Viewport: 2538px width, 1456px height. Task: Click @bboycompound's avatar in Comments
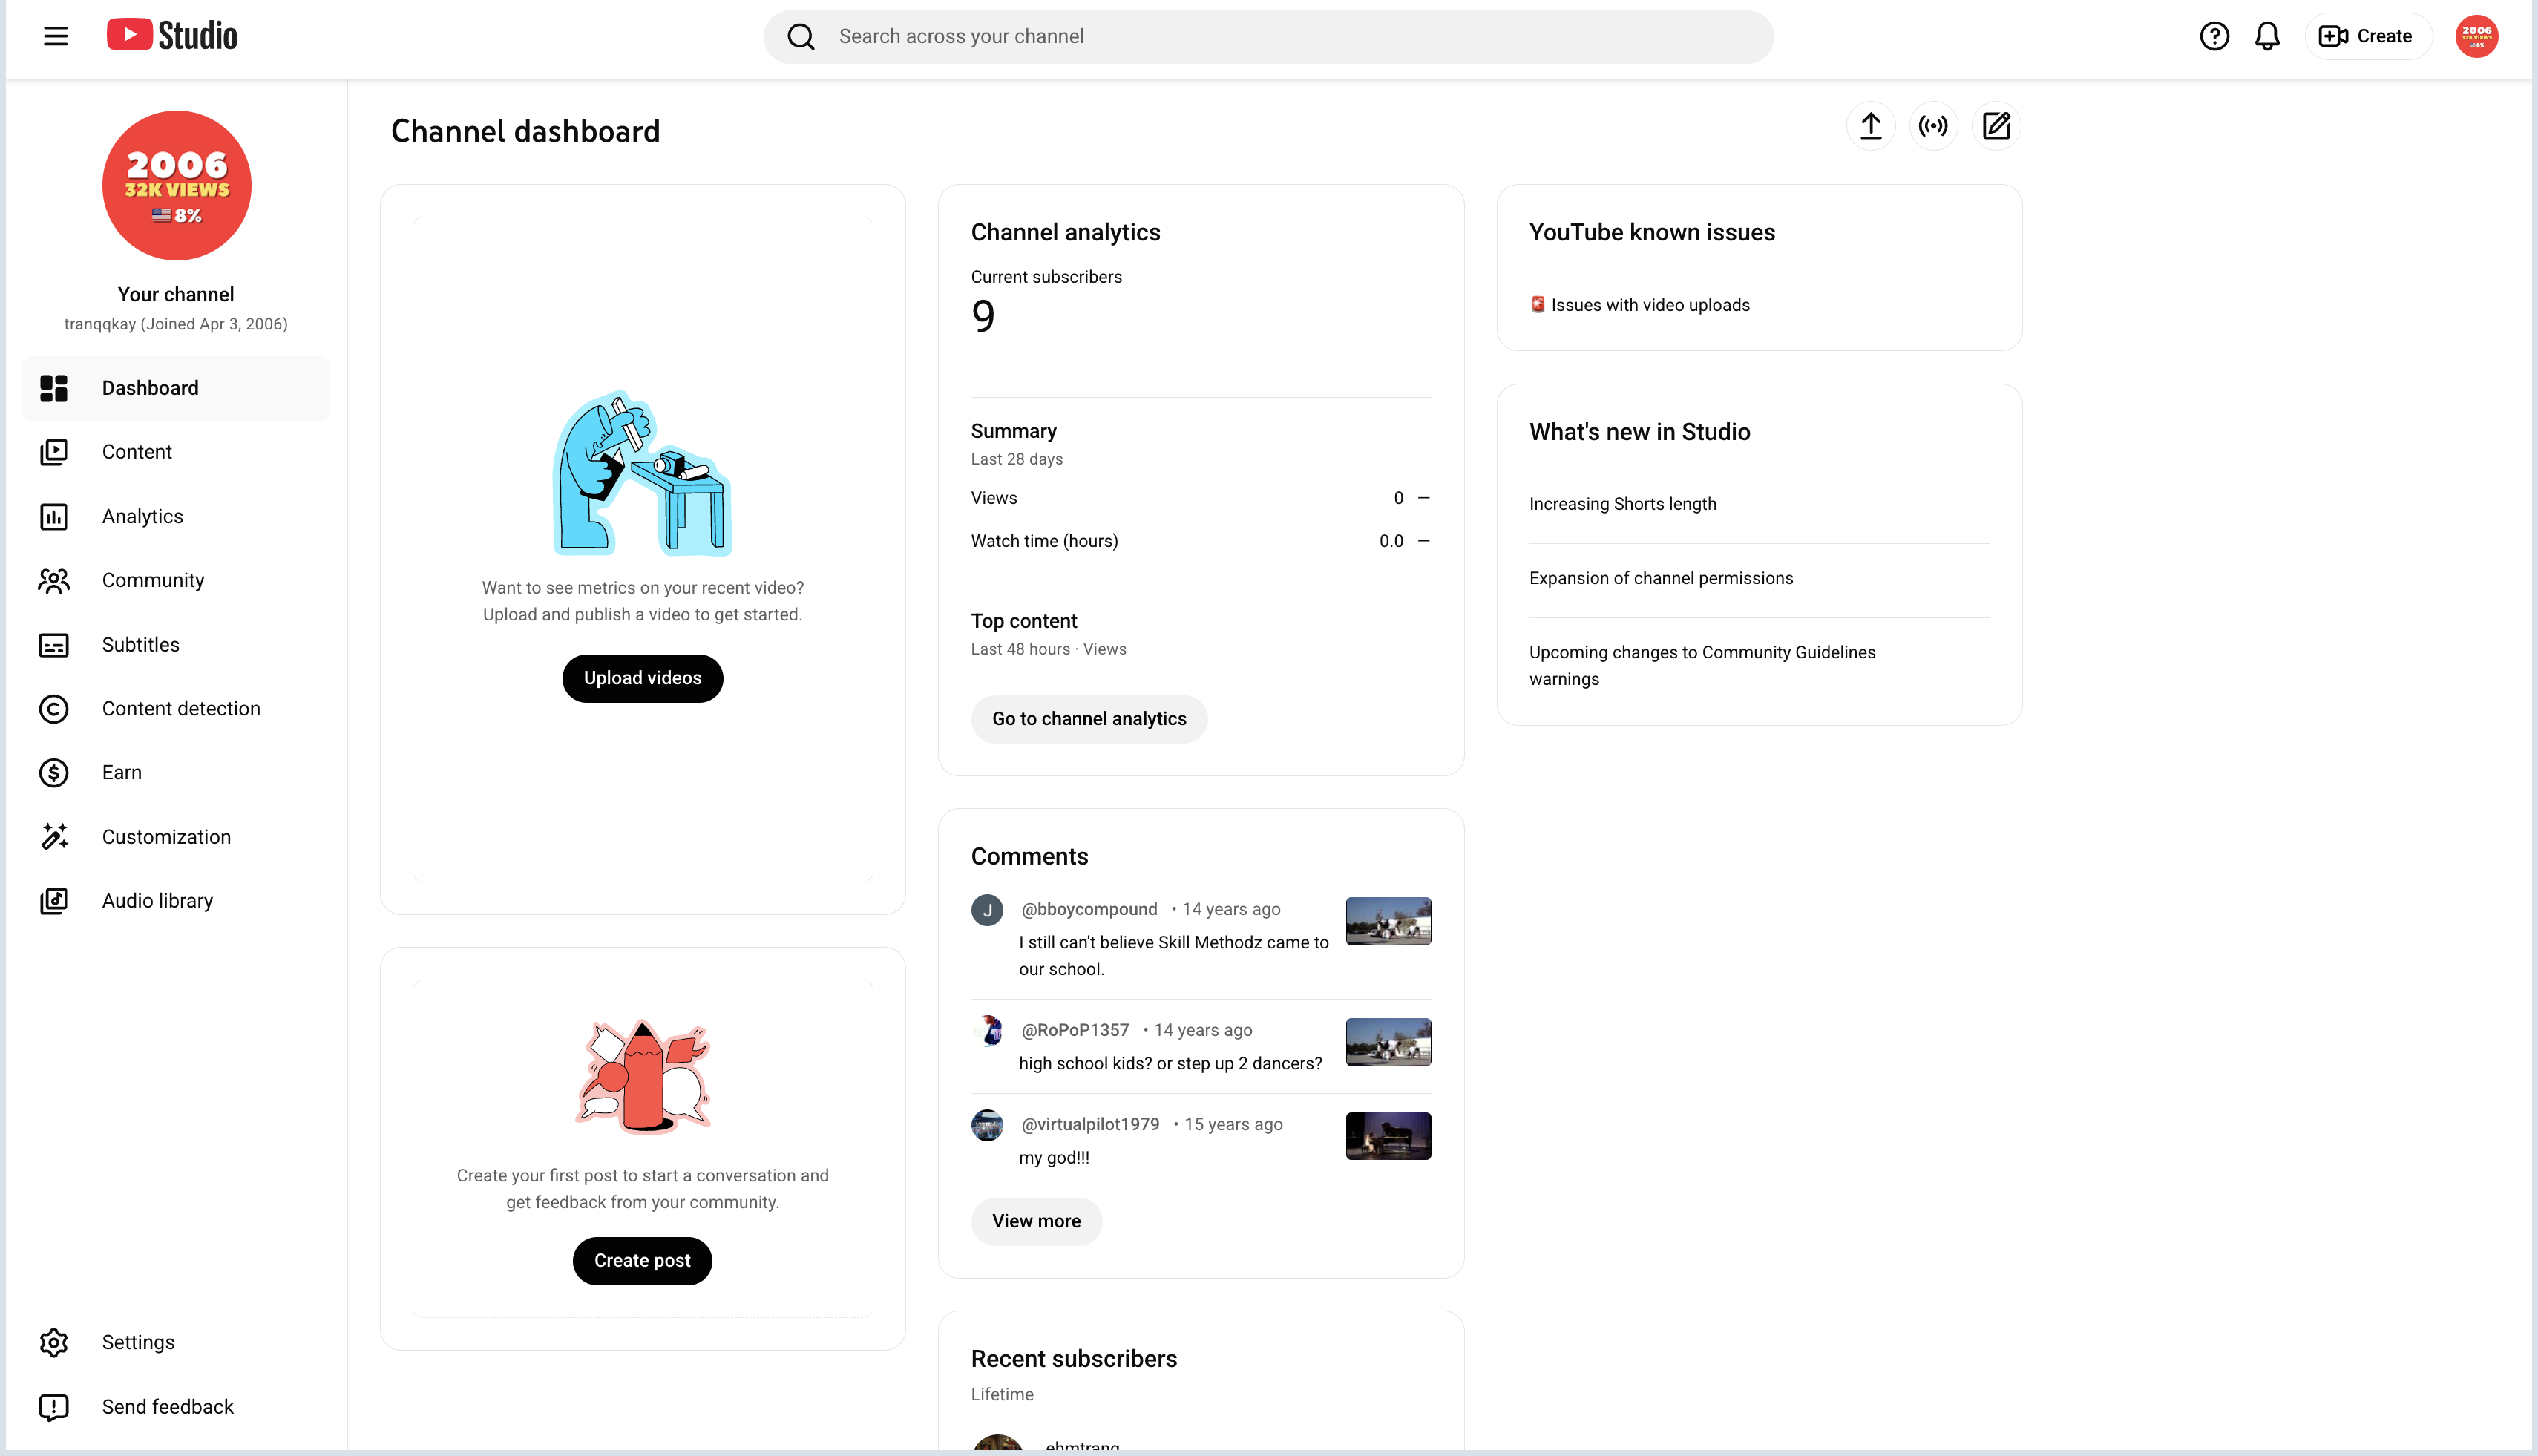click(x=987, y=910)
